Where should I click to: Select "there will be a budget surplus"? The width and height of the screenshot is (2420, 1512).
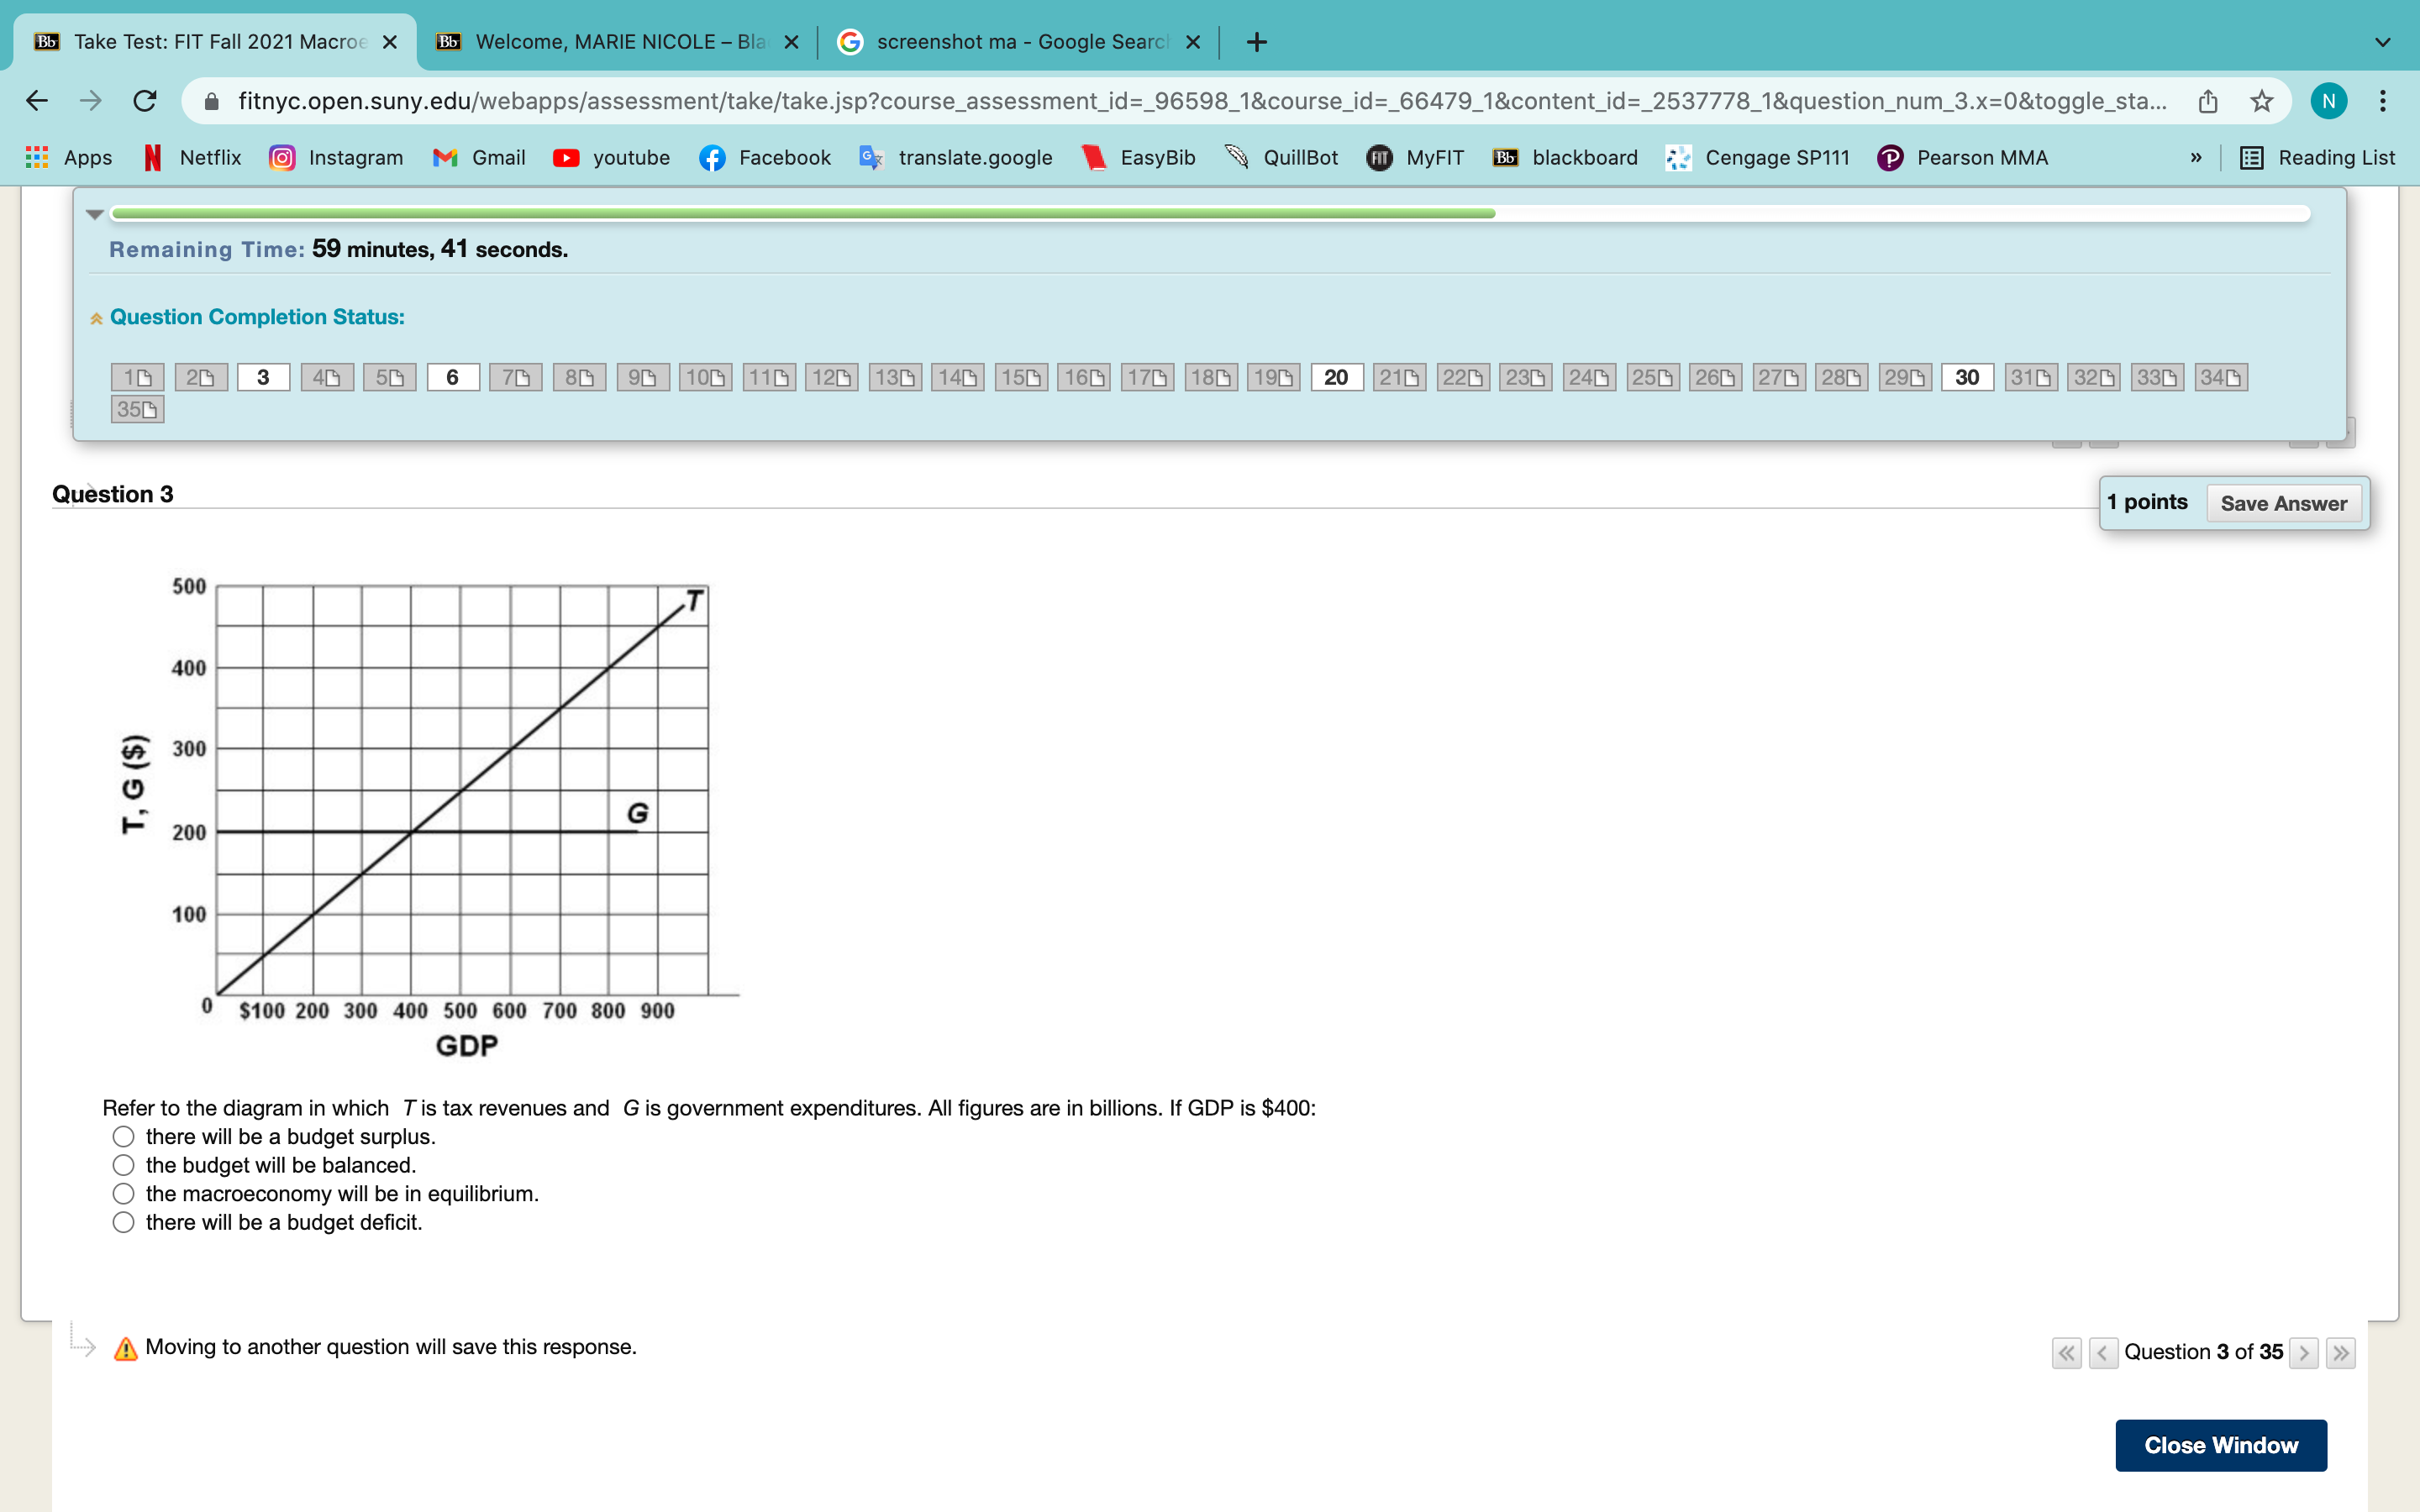tap(123, 1137)
